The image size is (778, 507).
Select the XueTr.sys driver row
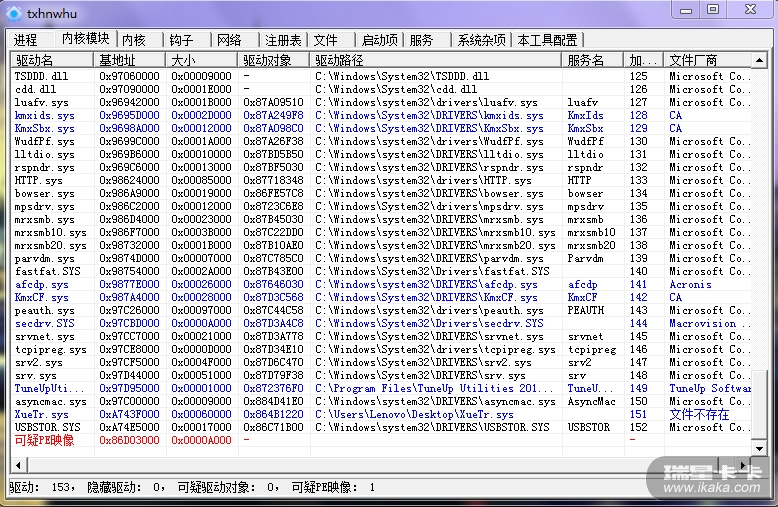click(381, 414)
